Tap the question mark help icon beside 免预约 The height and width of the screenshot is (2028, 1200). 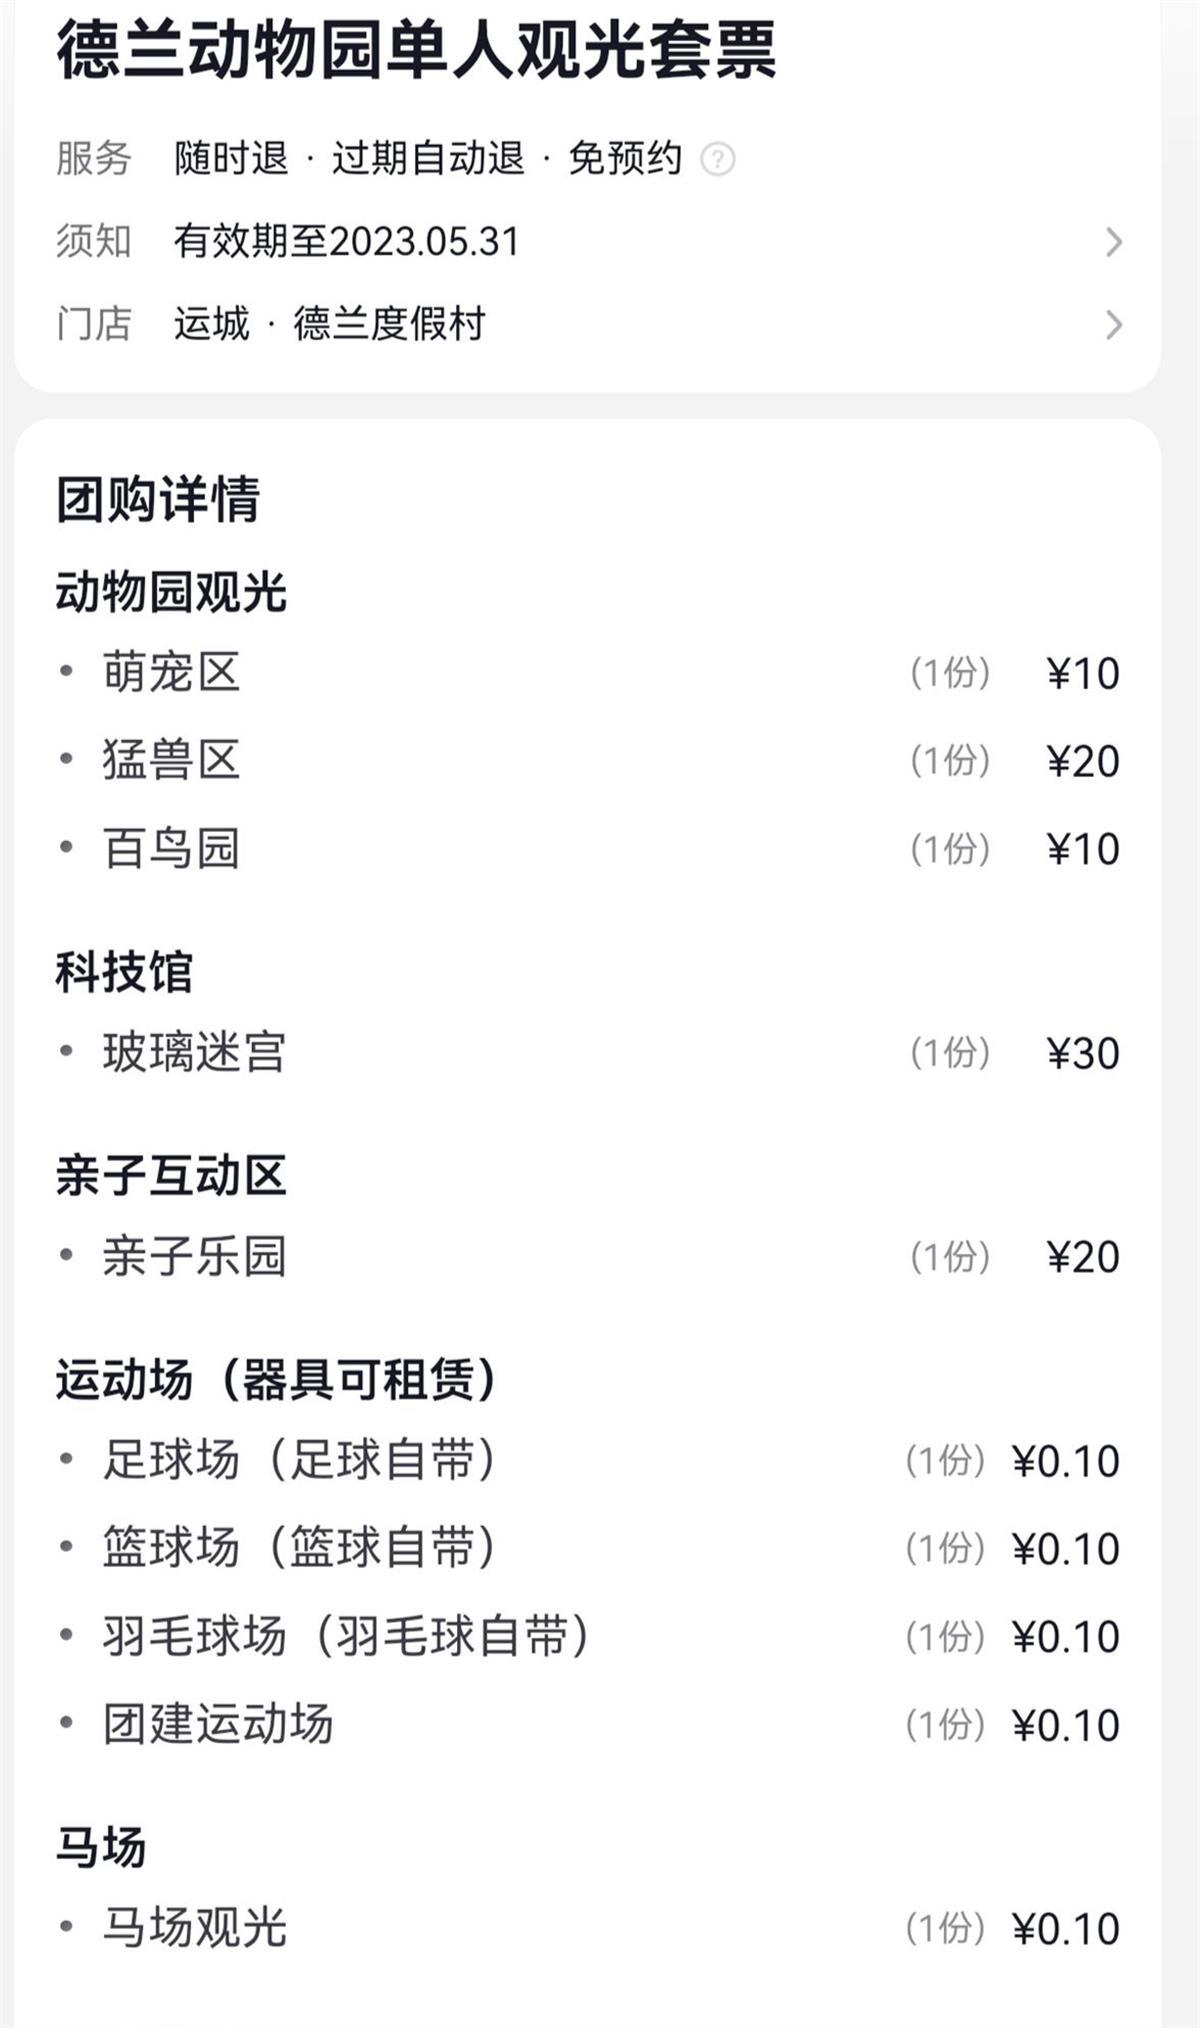pos(717,159)
